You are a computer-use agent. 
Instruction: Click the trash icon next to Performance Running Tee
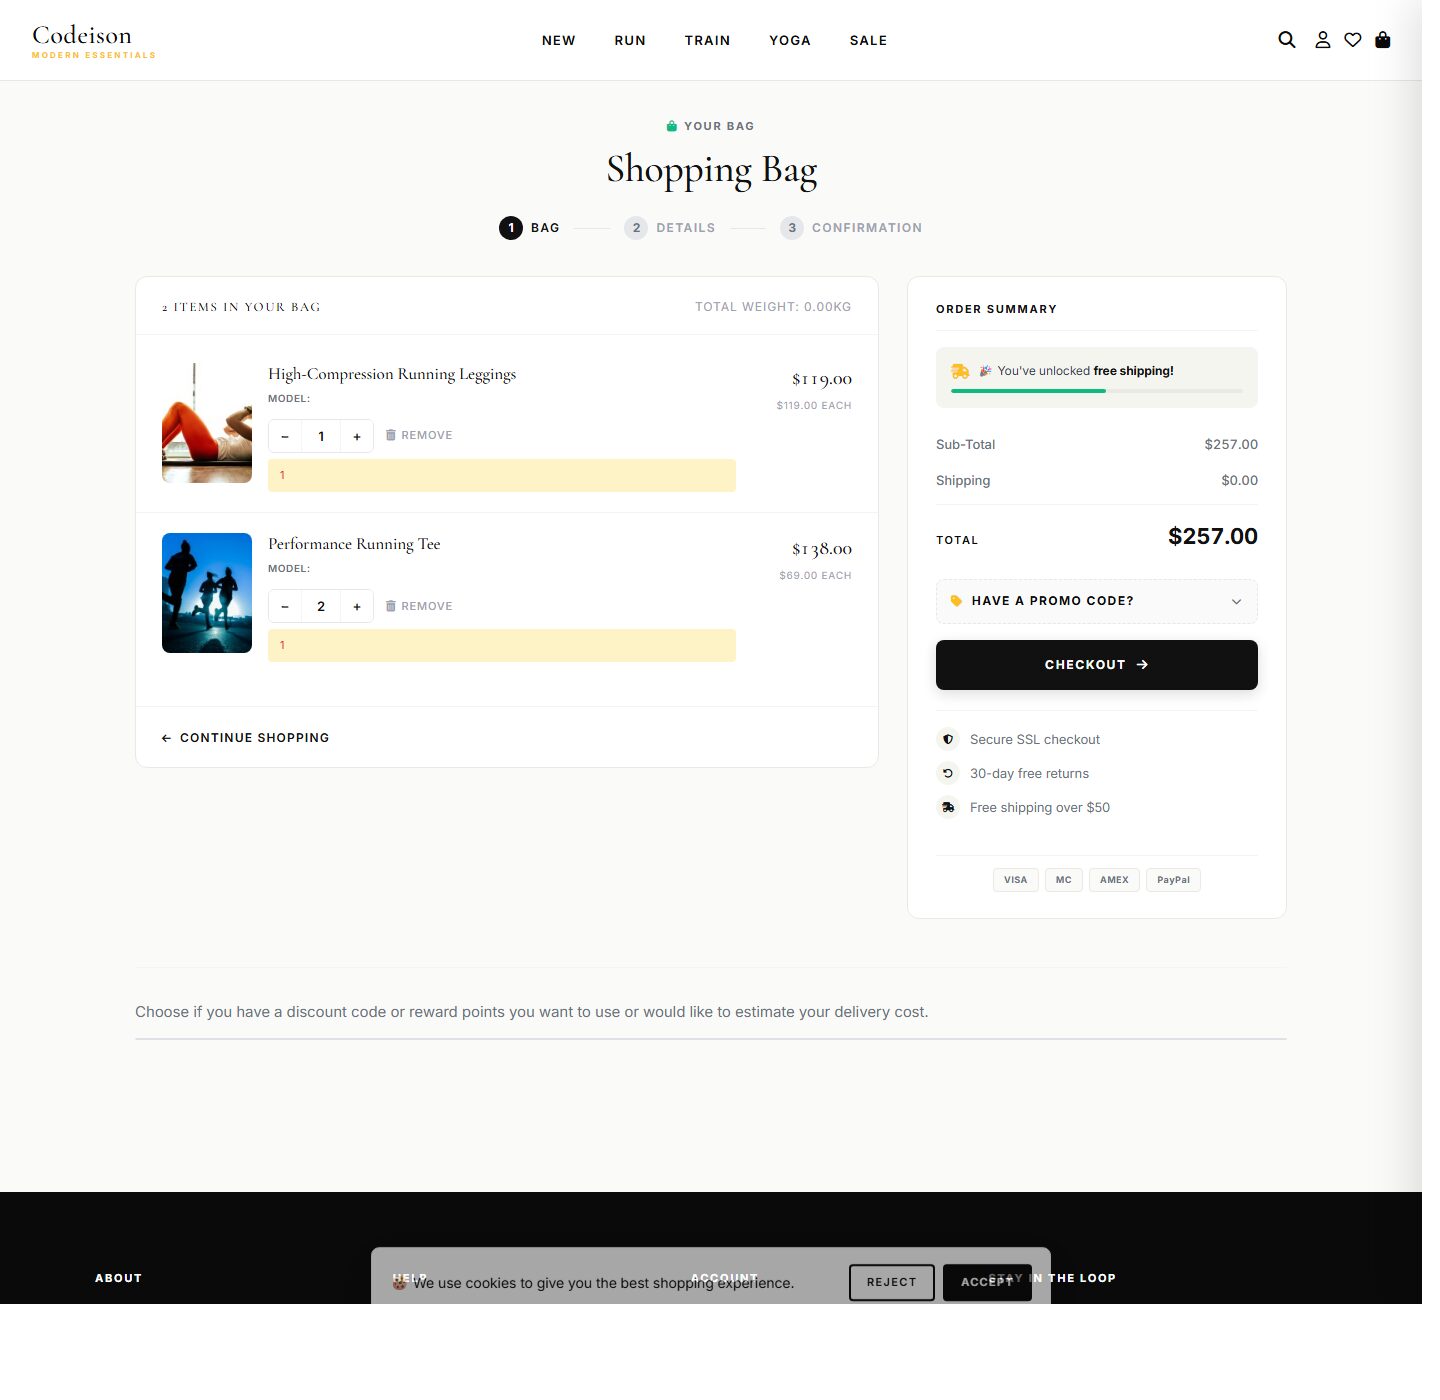(391, 605)
